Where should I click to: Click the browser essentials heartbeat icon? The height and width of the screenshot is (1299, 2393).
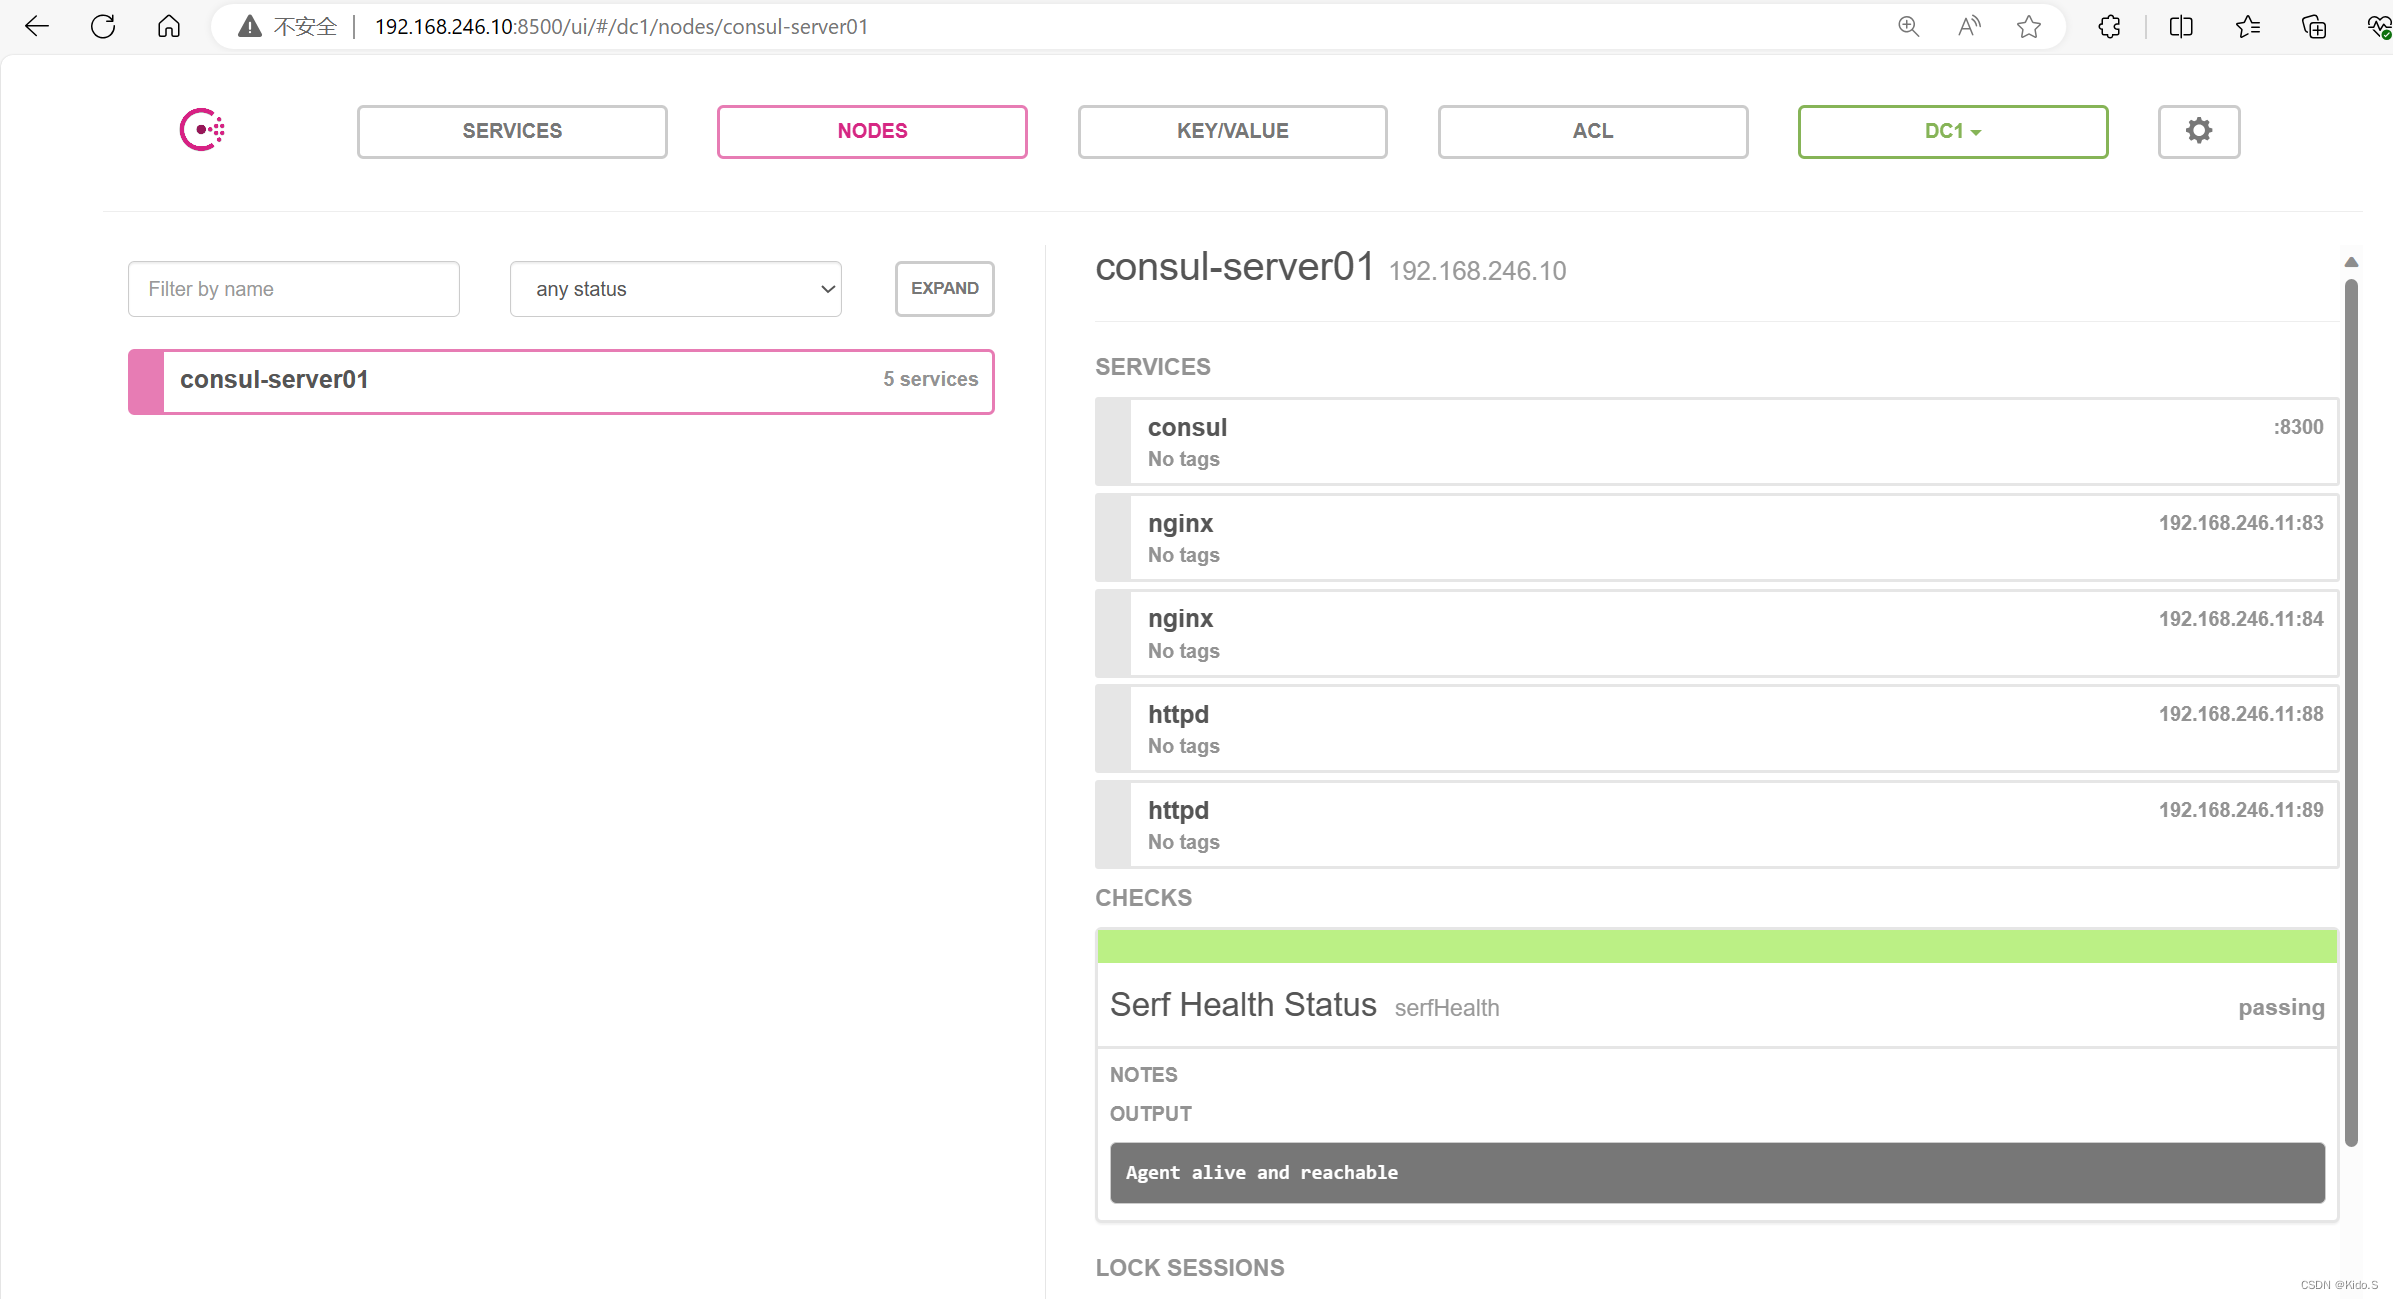[x=2379, y=27]
